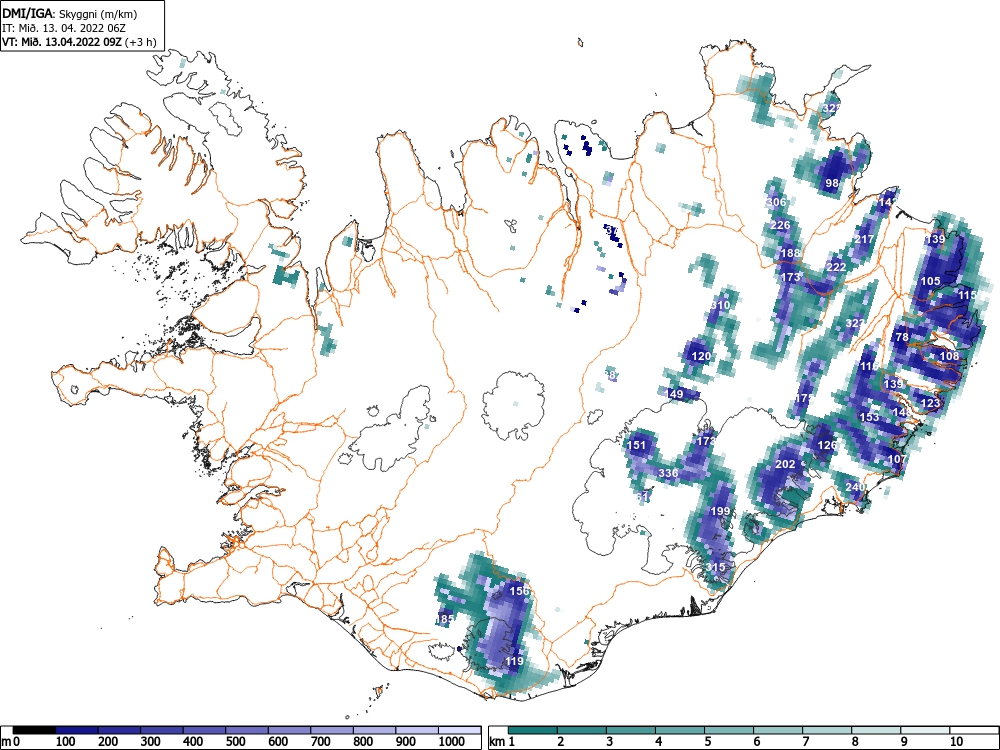Click the metre legend label 600

pos(278,741)
